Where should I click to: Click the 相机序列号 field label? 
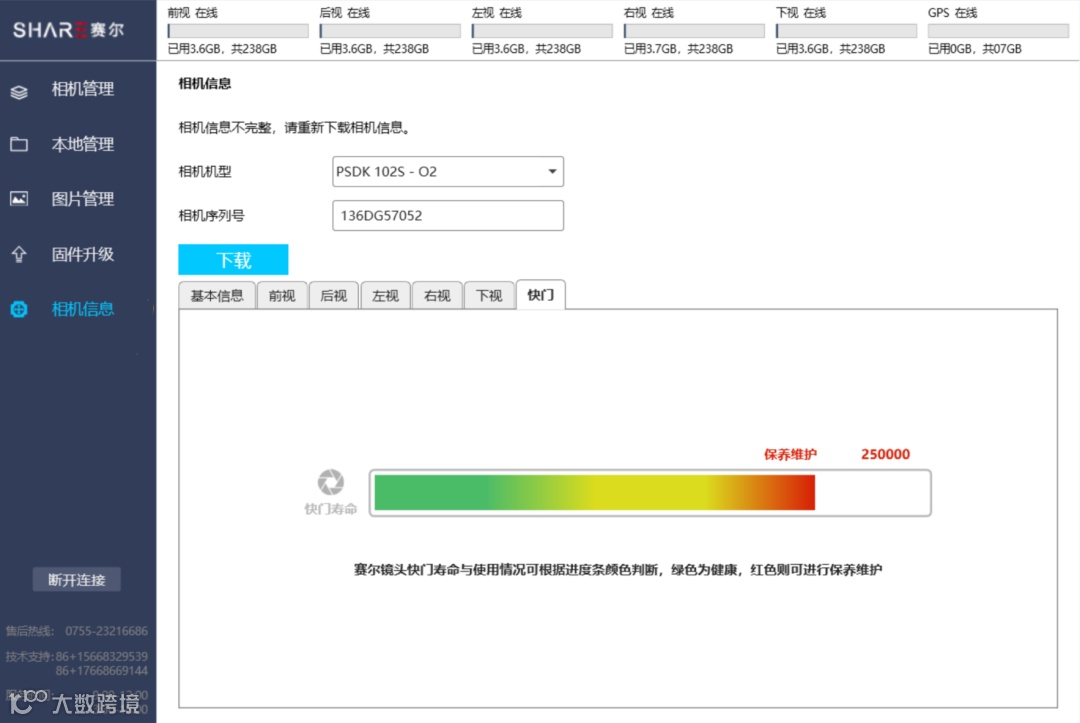click(x=211, y=216)
